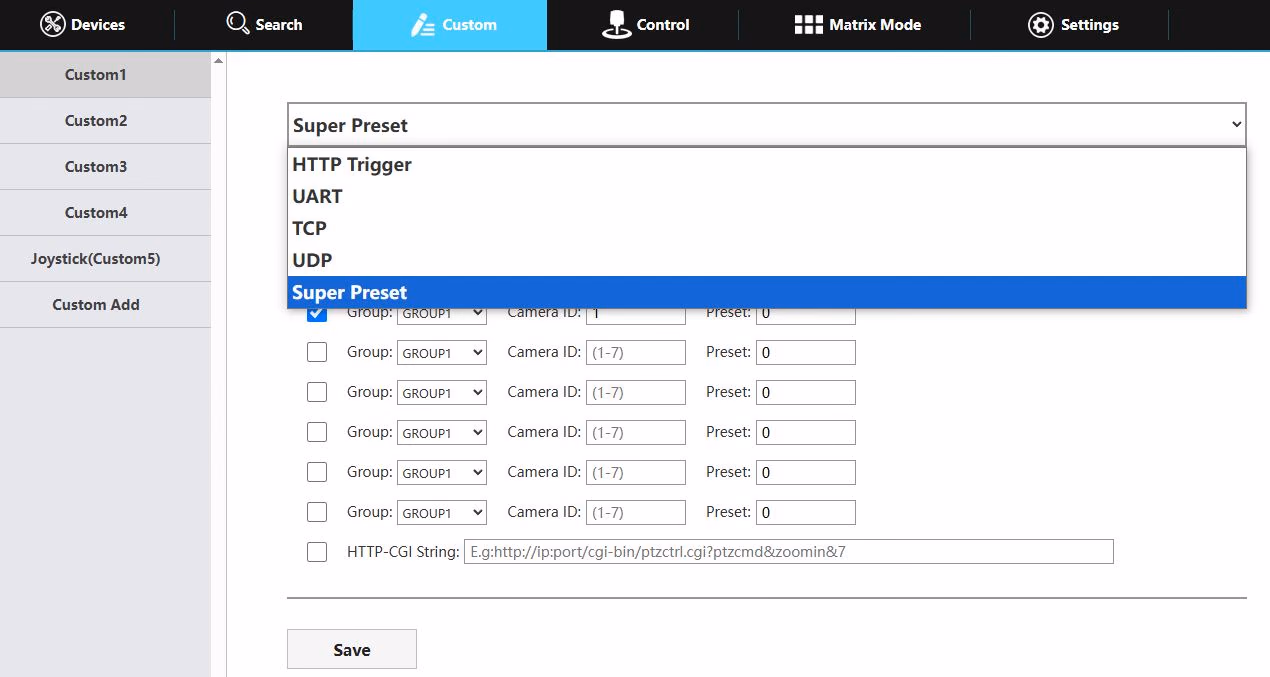Tick the checkbox directly below the checked one
This screenshot has height=677, width=1270.
(317, 352)
